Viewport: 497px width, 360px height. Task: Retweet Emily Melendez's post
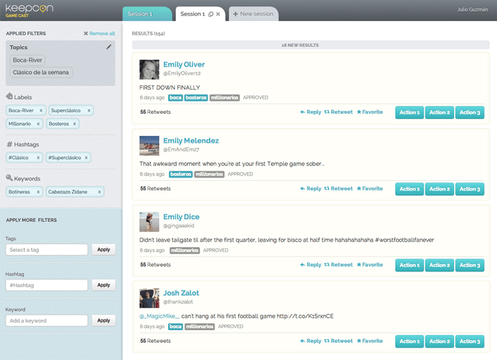pyautogui.click(x=338, y=189)
